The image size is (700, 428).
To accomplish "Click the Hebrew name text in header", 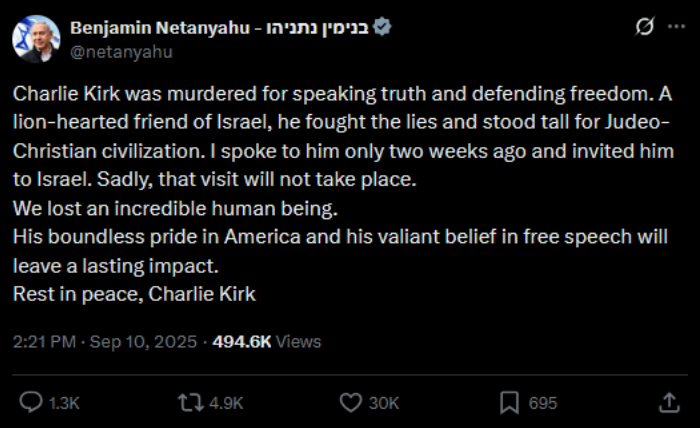I will coord(317,28).
